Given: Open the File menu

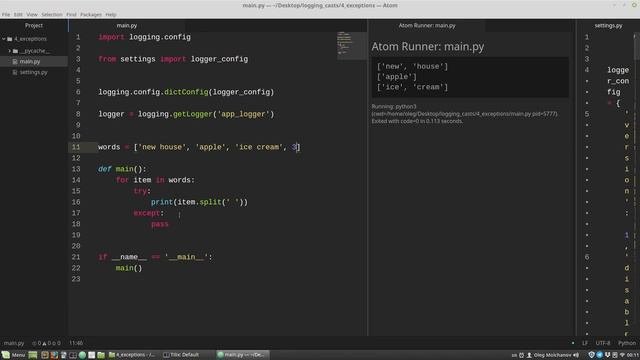Looking at the screenshot, I should click(6, 14).
